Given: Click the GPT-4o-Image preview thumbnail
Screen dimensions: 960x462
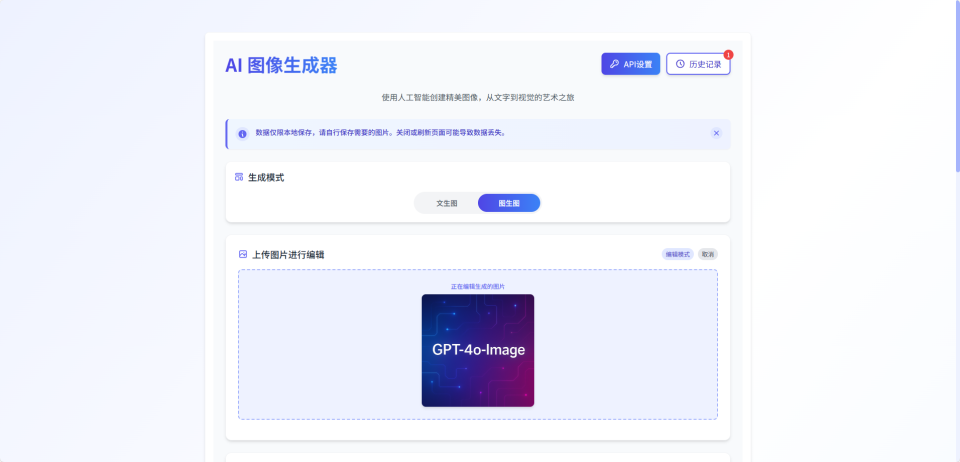Looking at the screenshot, I should pos(478,350).
